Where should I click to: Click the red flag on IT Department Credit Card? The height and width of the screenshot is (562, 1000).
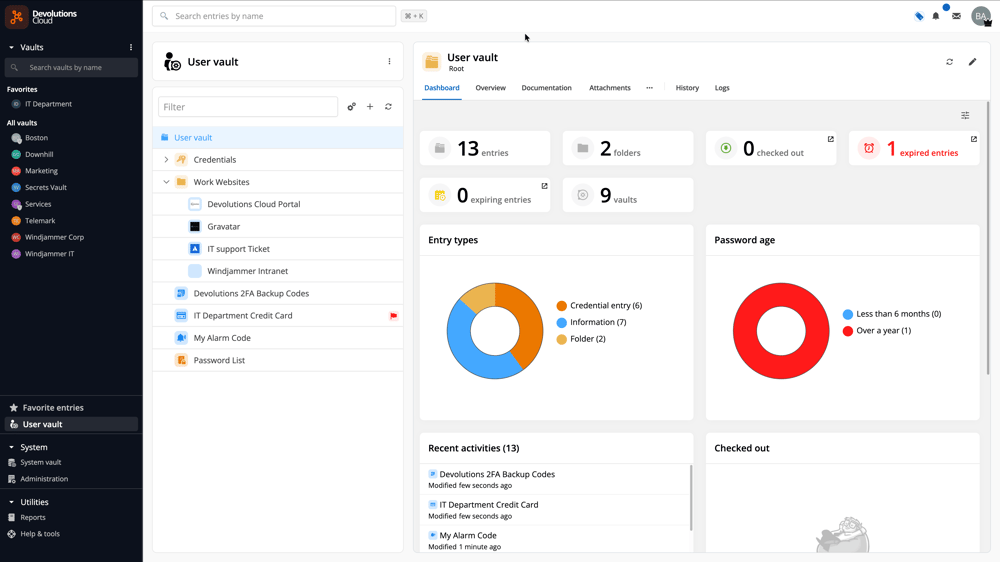point(393,316)
